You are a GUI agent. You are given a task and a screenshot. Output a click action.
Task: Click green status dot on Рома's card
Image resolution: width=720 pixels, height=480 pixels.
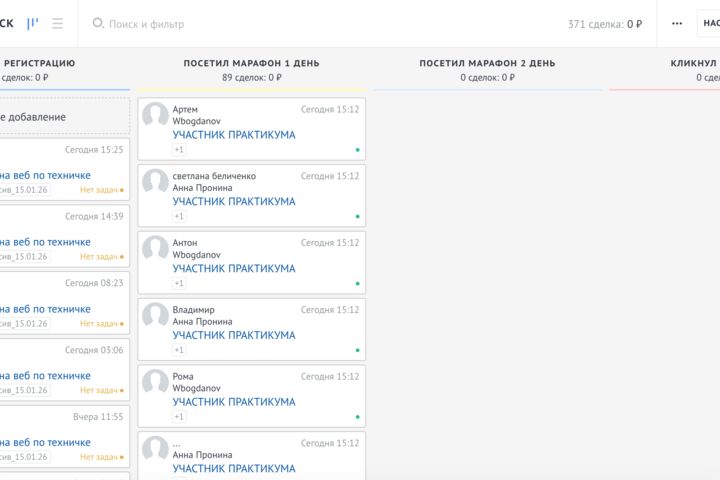click(358, 417)
